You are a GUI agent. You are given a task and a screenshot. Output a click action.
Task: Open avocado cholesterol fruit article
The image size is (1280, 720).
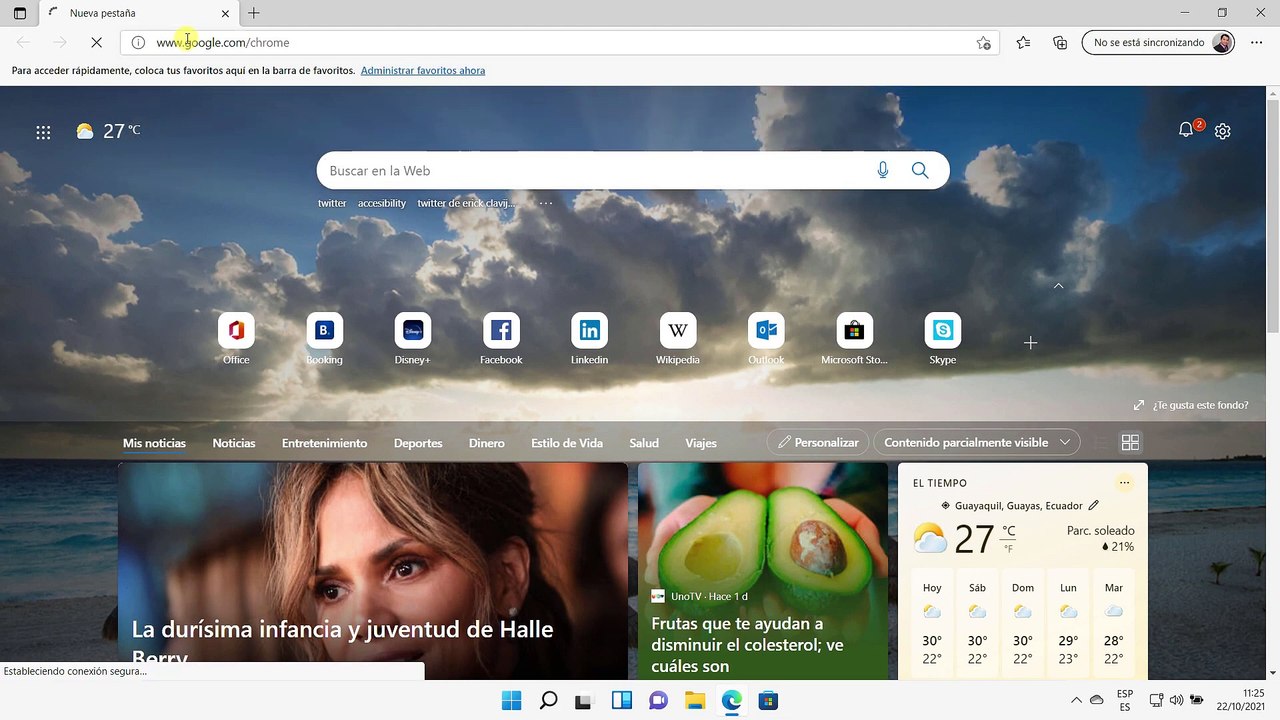click(x=763, y=571)
